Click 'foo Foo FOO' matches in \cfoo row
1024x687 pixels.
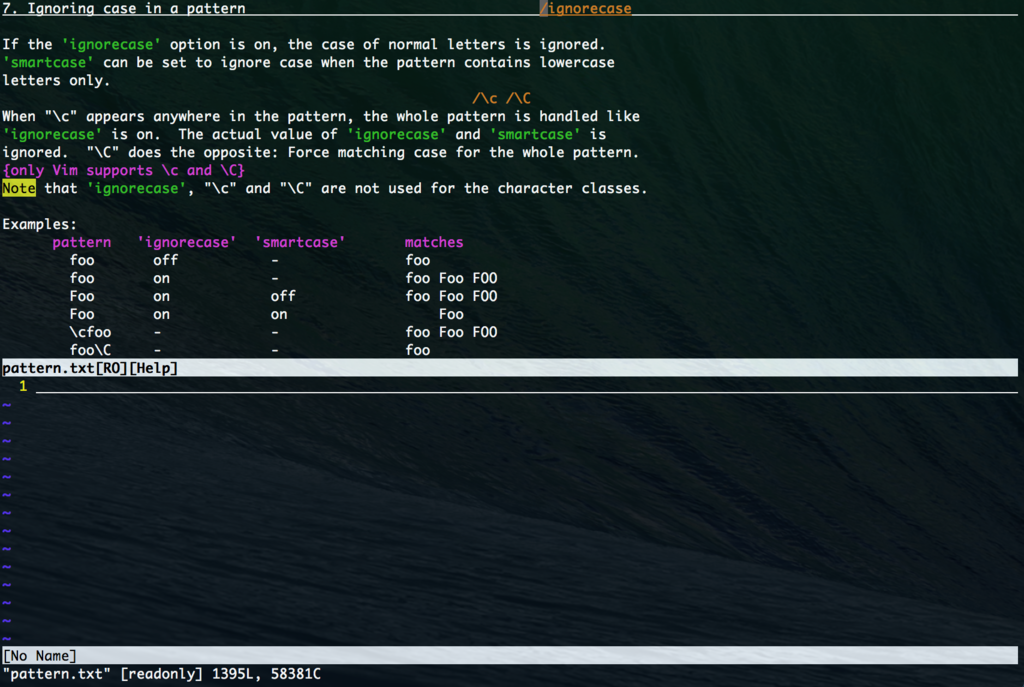[451, 332]
